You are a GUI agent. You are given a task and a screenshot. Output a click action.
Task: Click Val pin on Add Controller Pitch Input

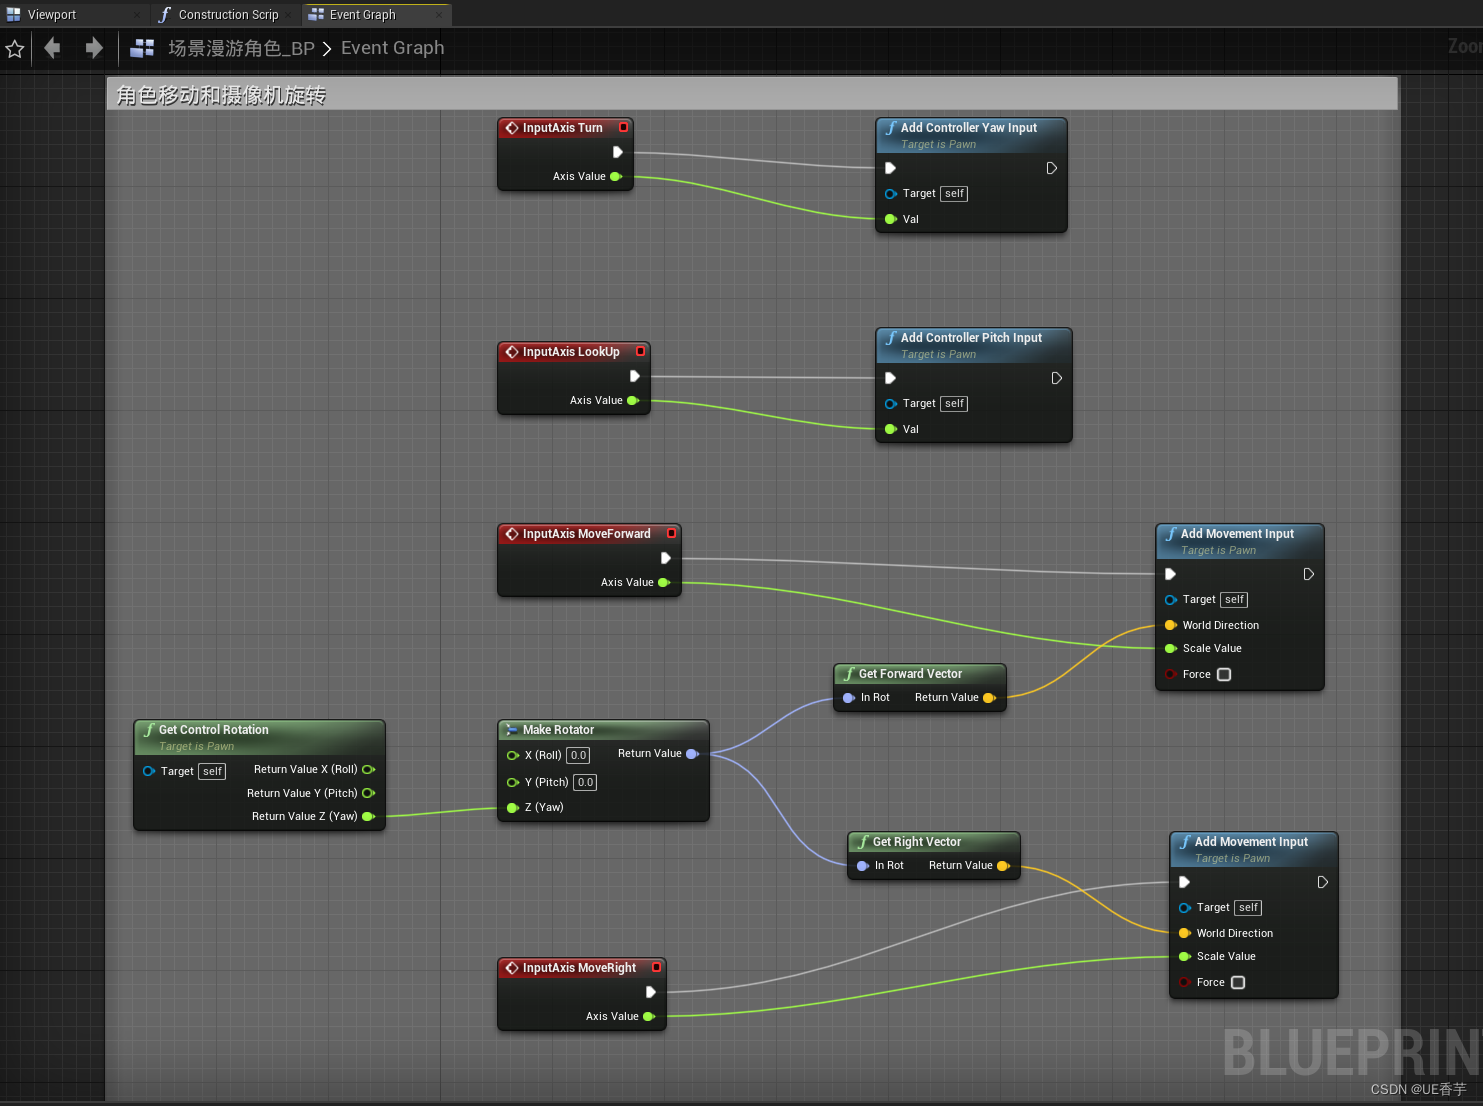click(x=891, y=429)
